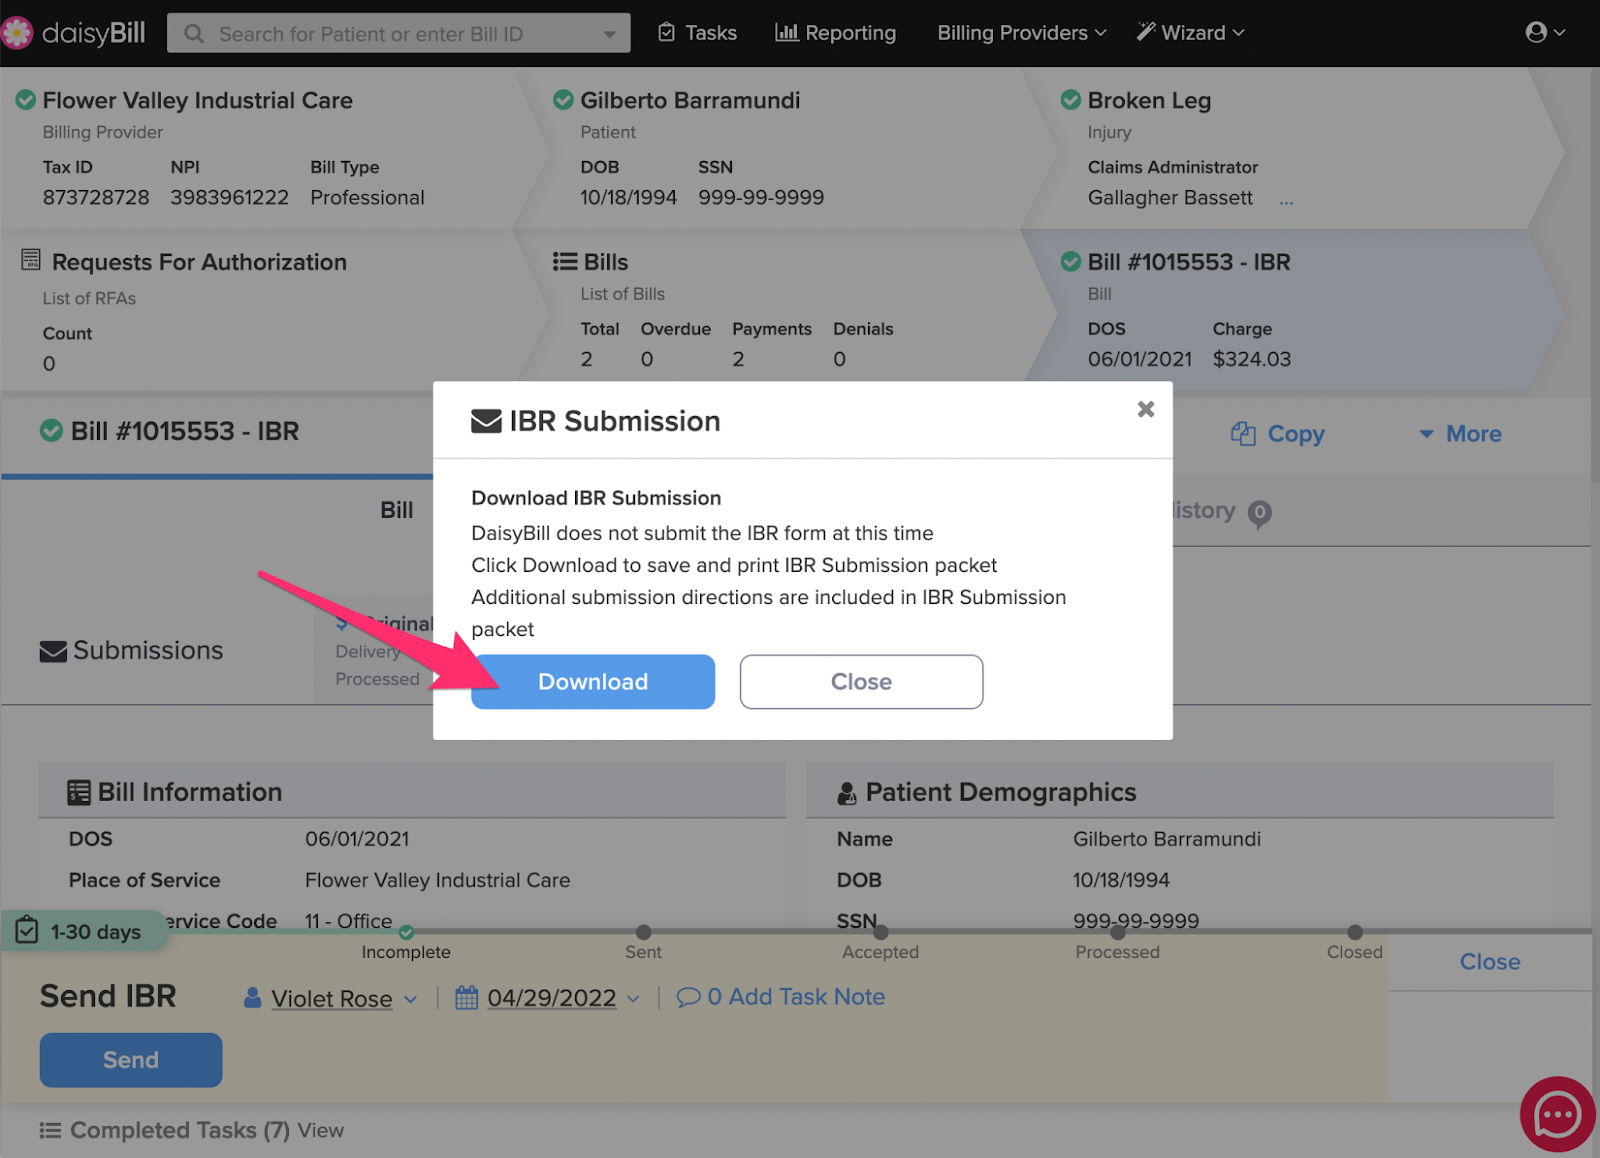Open the Billing Providers dropdown menu
Image resolution: width=1600 pixels, height=1158 pixels.
coord(1022,33)
